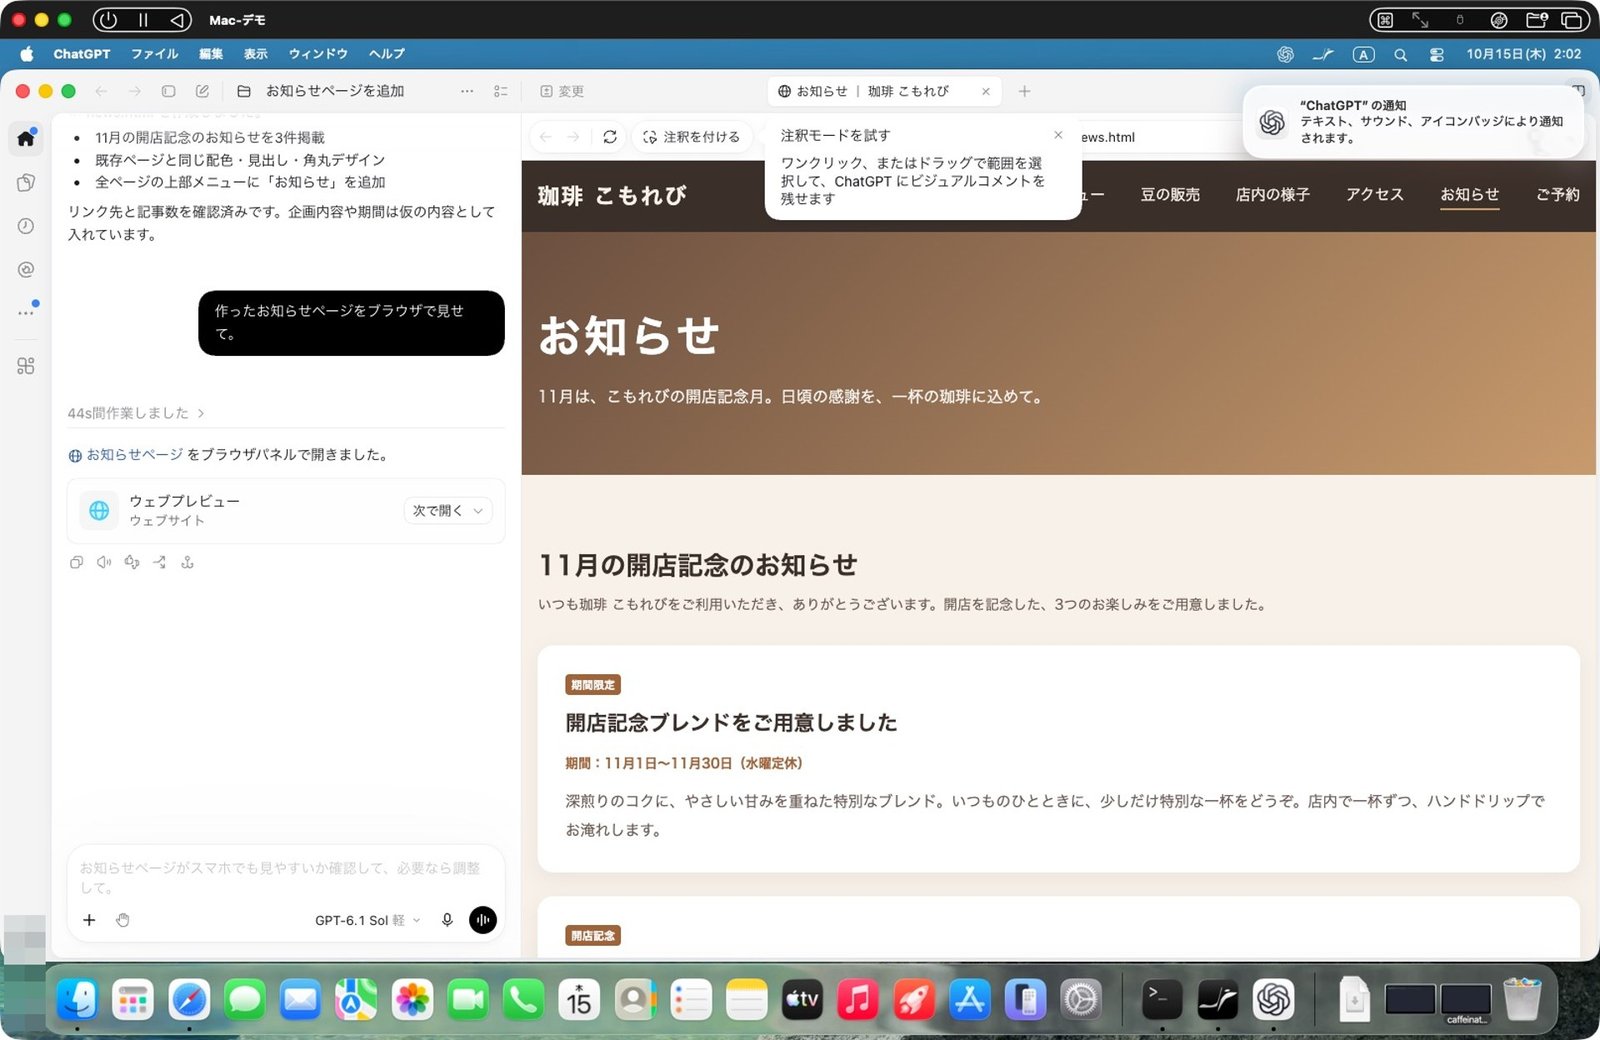Open the three-dot more icon in sidebar

[x=26, y=312]
